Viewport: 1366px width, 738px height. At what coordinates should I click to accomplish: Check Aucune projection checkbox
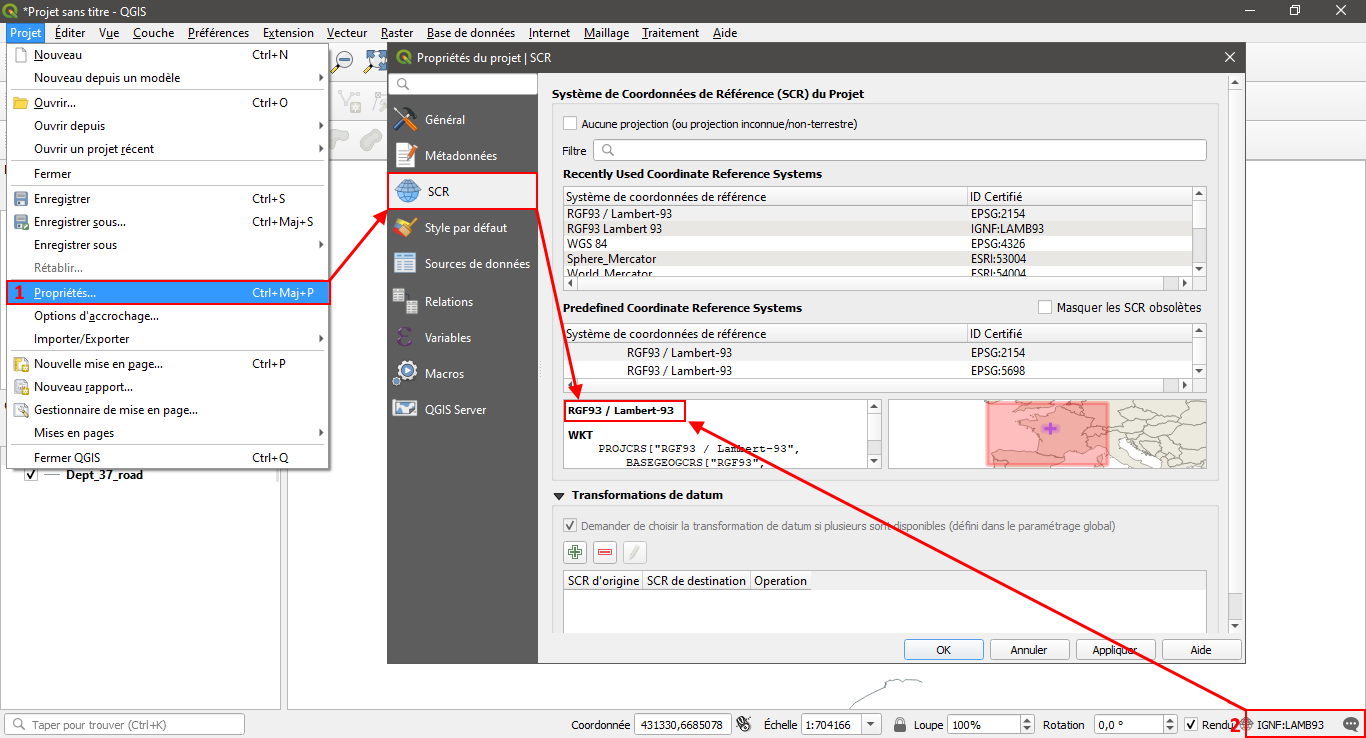pyautogui.click(x=570, y=124)
